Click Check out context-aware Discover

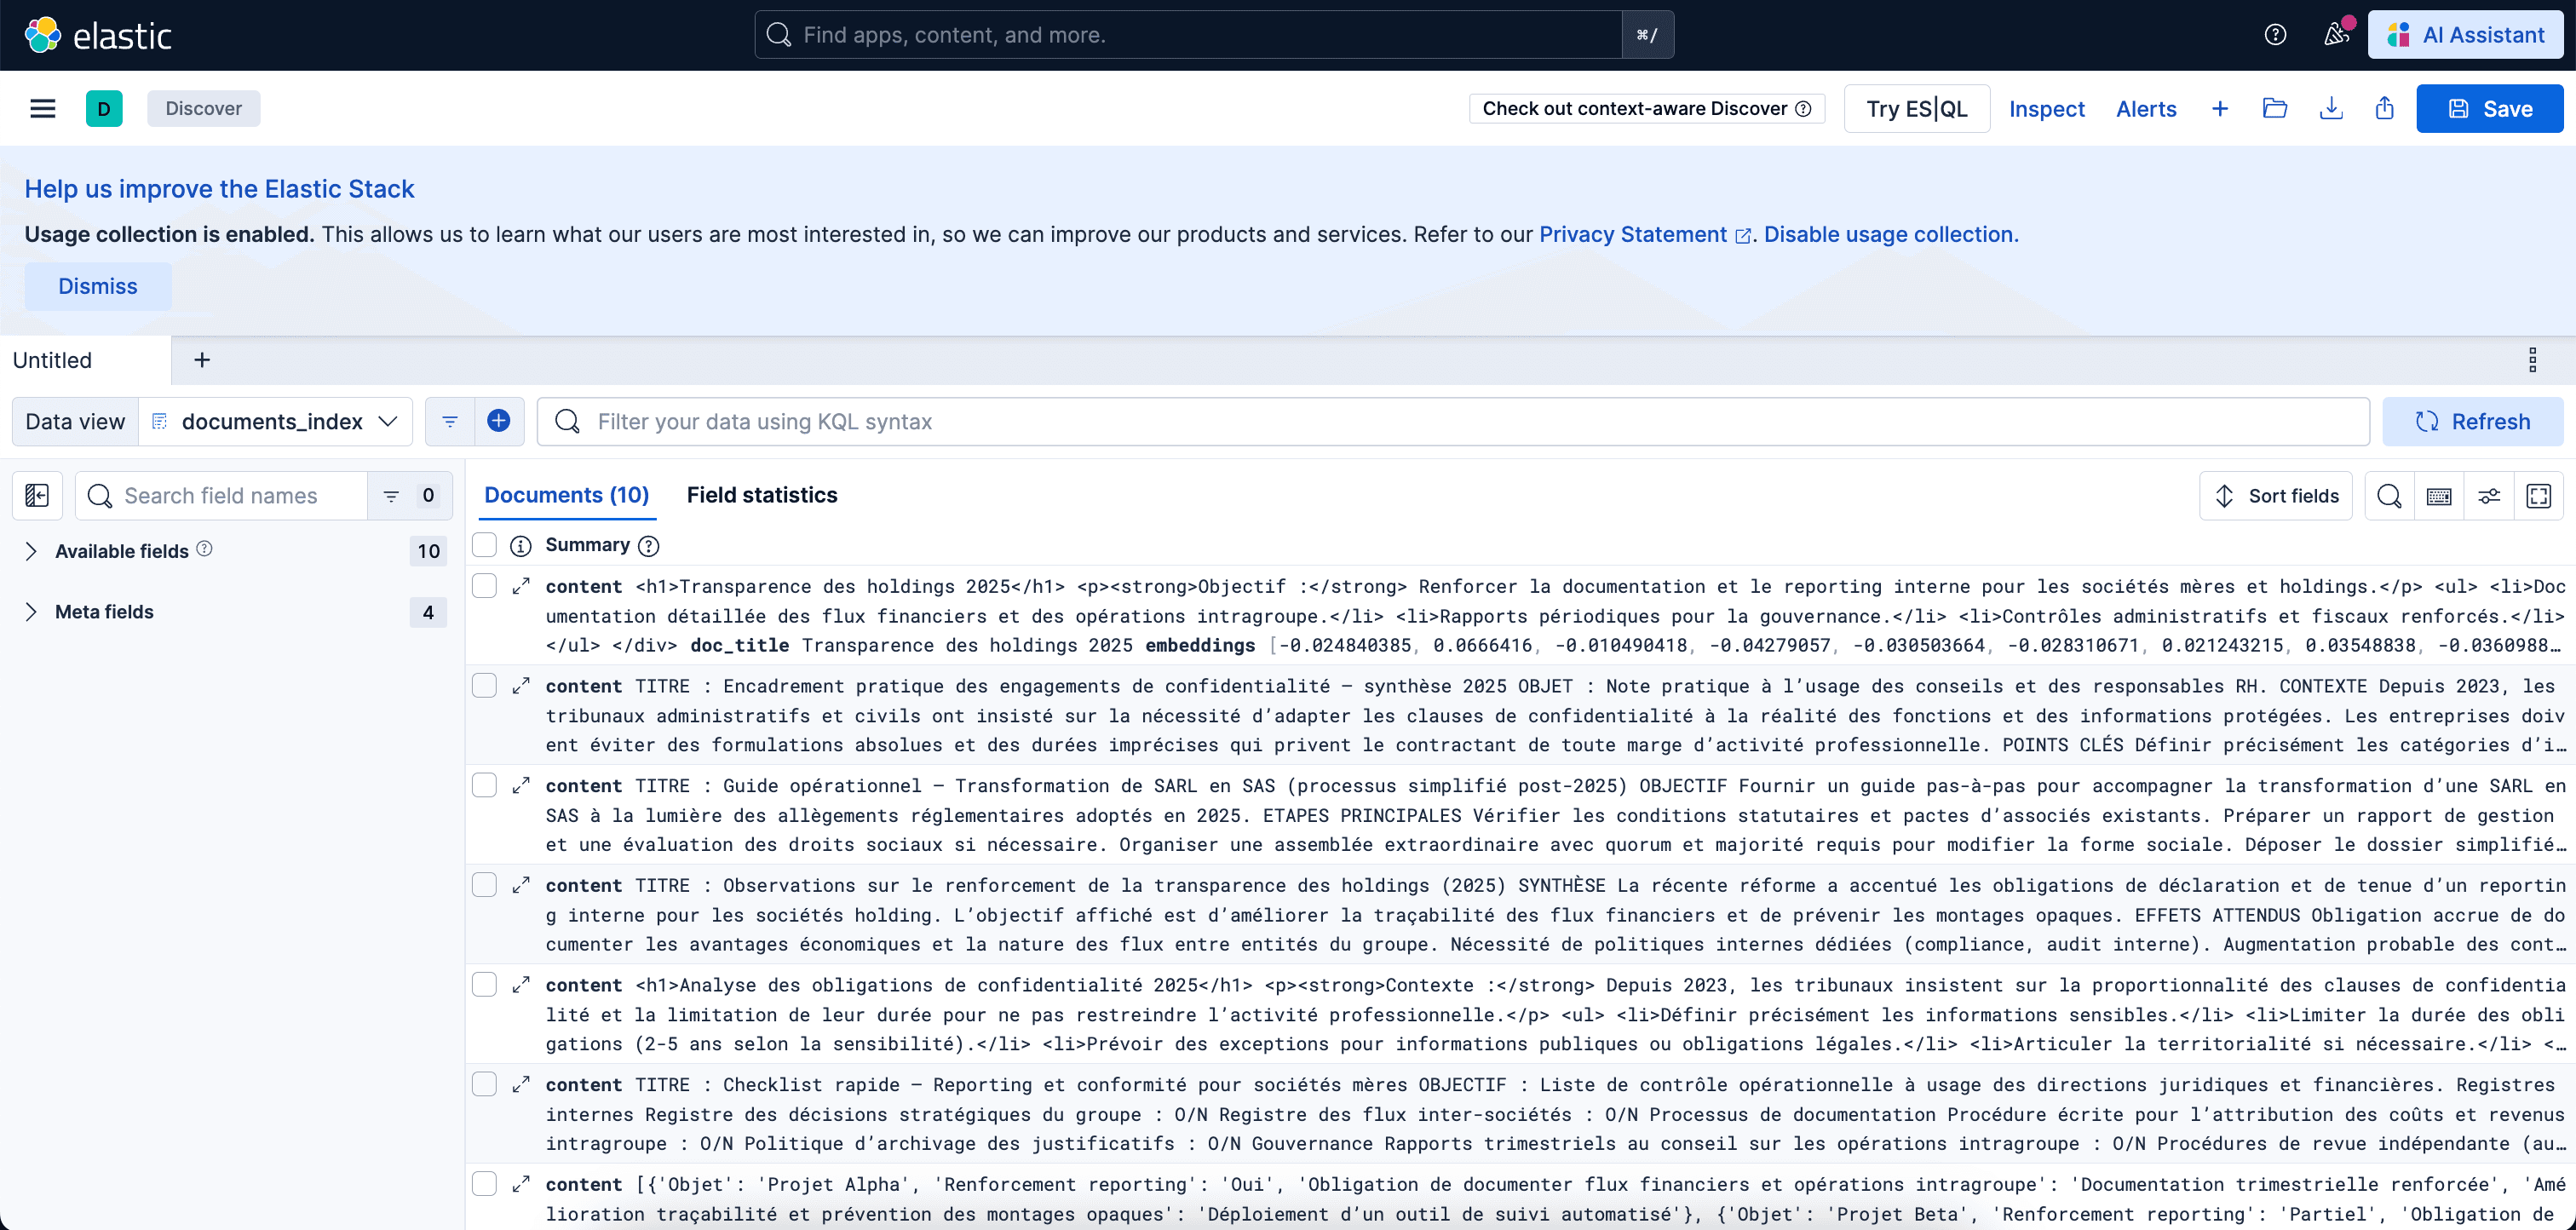tap(1646, 108)
